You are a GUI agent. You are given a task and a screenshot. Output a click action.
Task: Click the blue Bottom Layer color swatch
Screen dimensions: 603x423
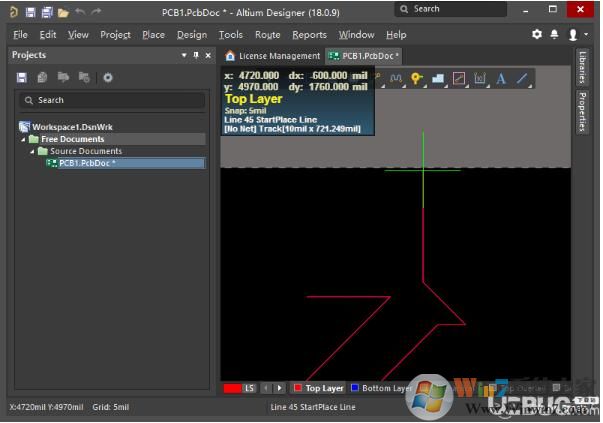point(355,388)
